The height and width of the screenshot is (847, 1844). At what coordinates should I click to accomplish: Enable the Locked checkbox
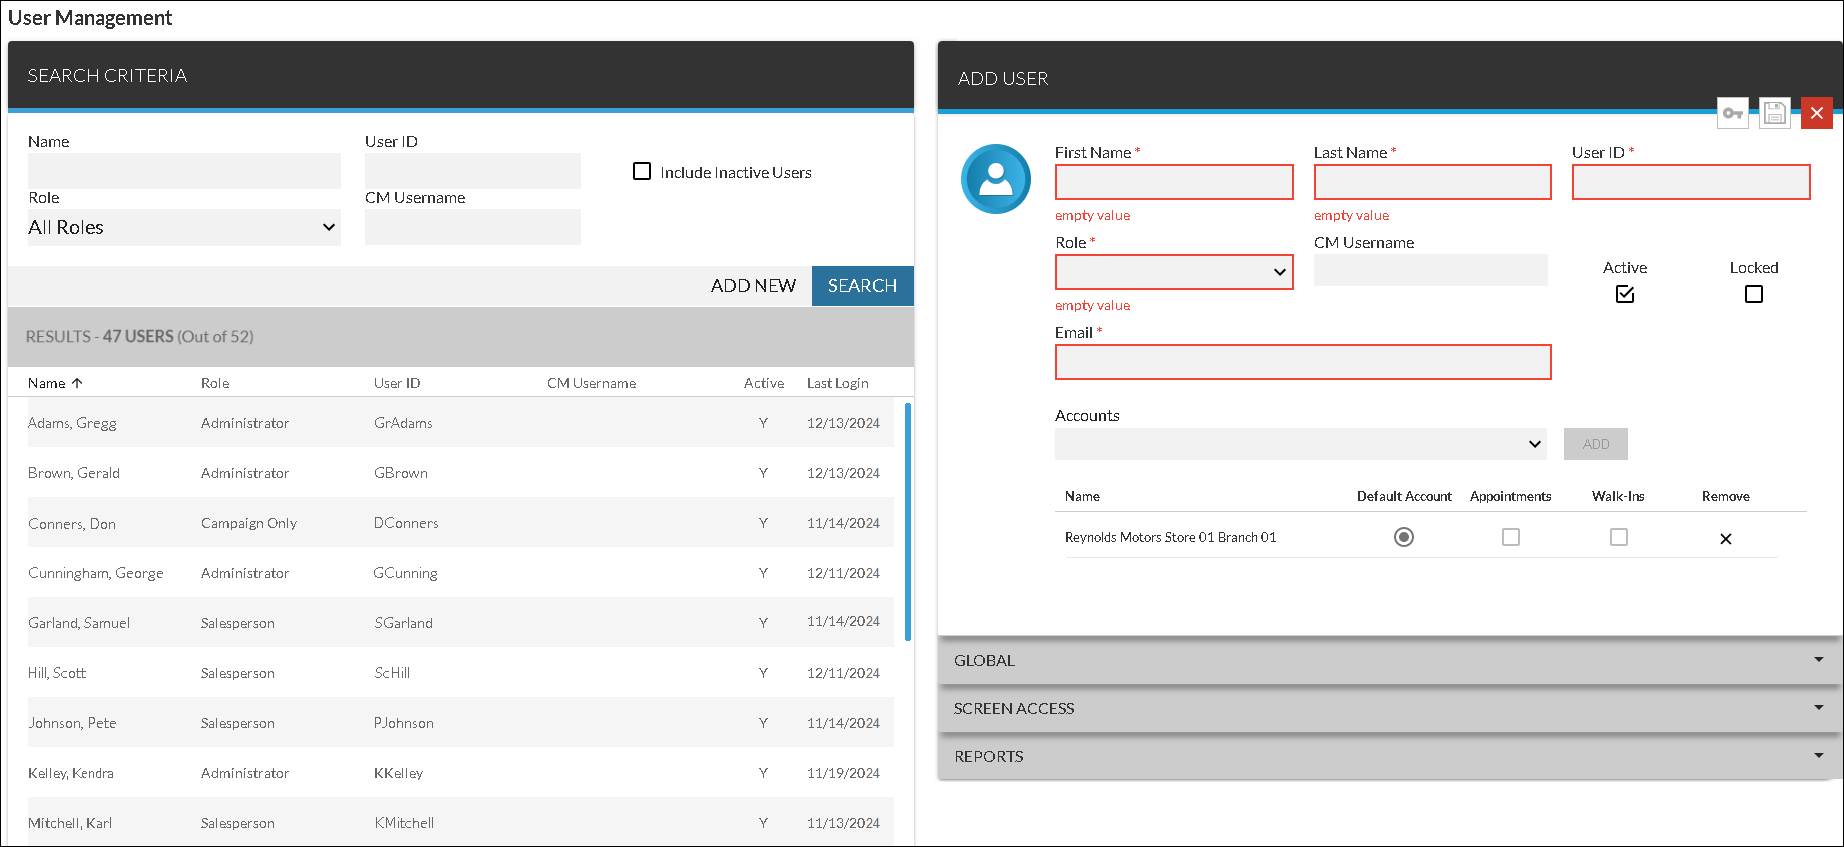coord(1753,294)
